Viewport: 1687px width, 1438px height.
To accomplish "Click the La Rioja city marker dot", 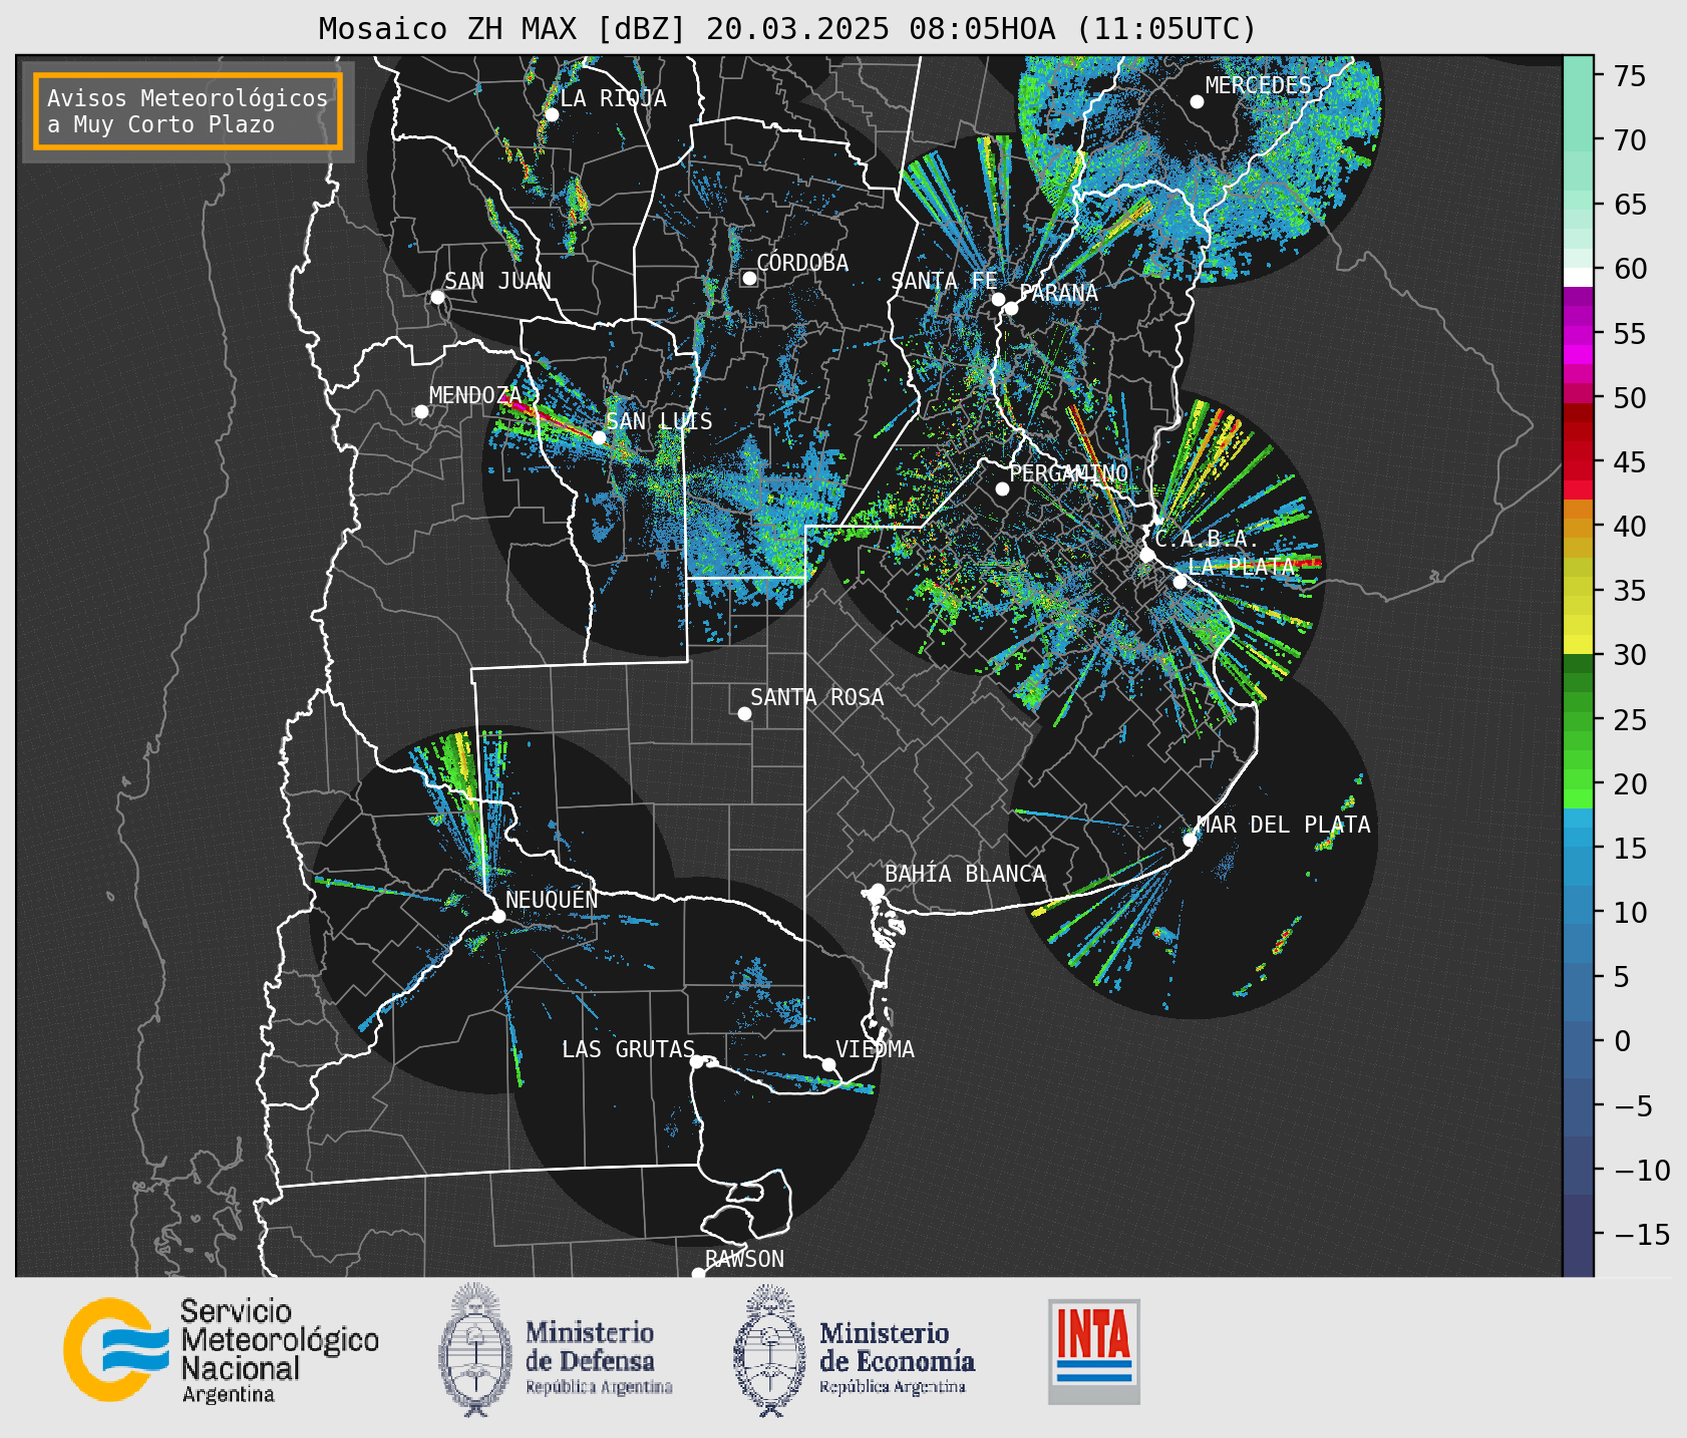I will (x=551, y=115).
